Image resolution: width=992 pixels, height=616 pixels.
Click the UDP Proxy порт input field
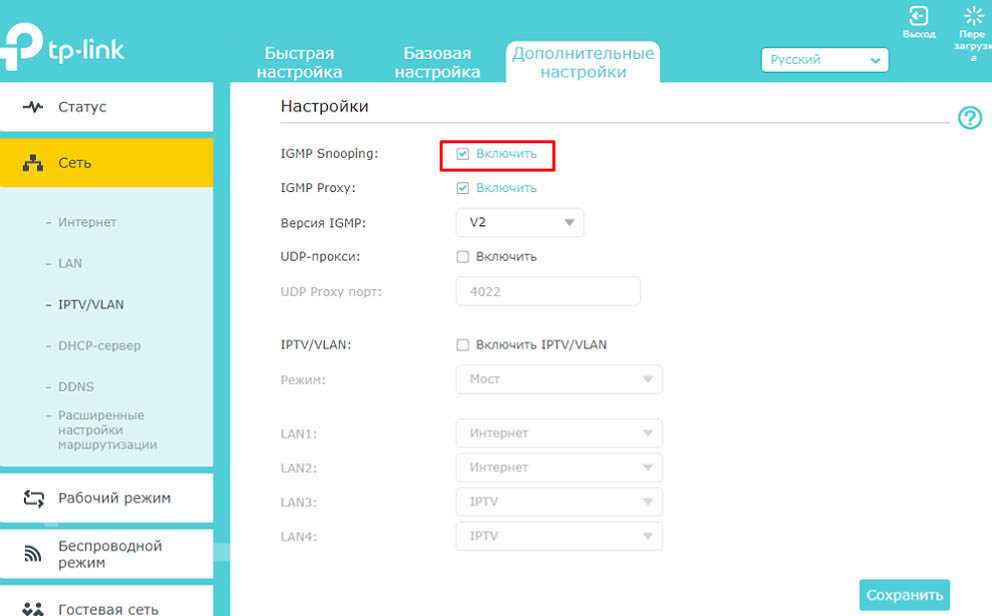[x=548, y=292]
